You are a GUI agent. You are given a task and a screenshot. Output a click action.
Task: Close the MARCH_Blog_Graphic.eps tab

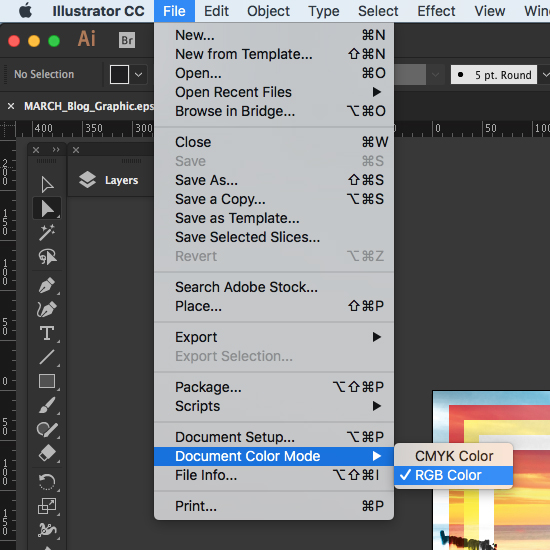(11, 106)
